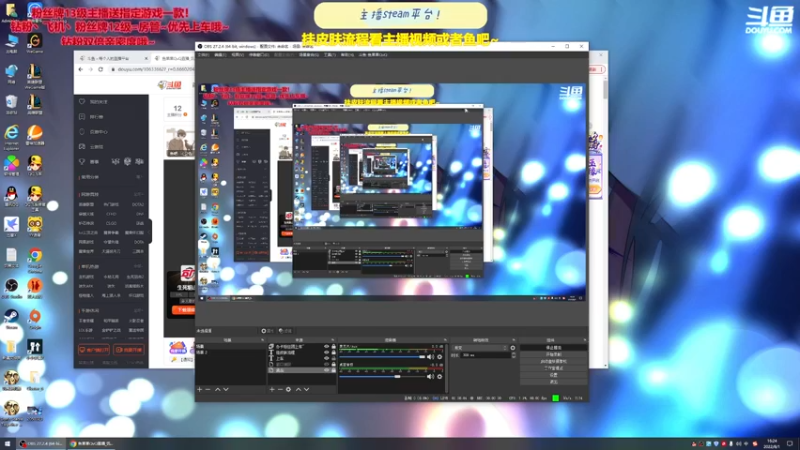Open scene transition type dropdown
800x450 pixels.
[x=481, y=348]
